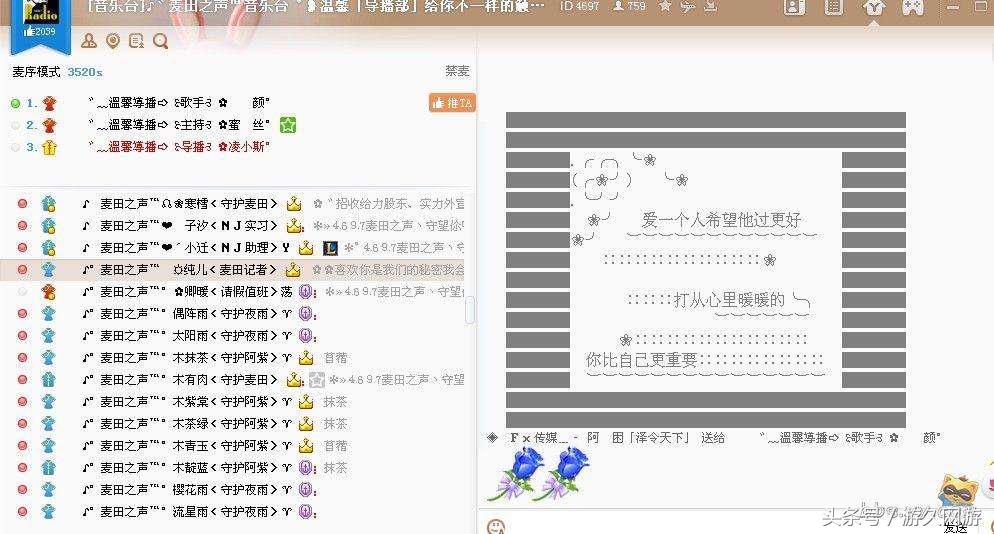Open the shirt skin icon in header
Viewport: 994px width, 534px height.
pos(874,7)
